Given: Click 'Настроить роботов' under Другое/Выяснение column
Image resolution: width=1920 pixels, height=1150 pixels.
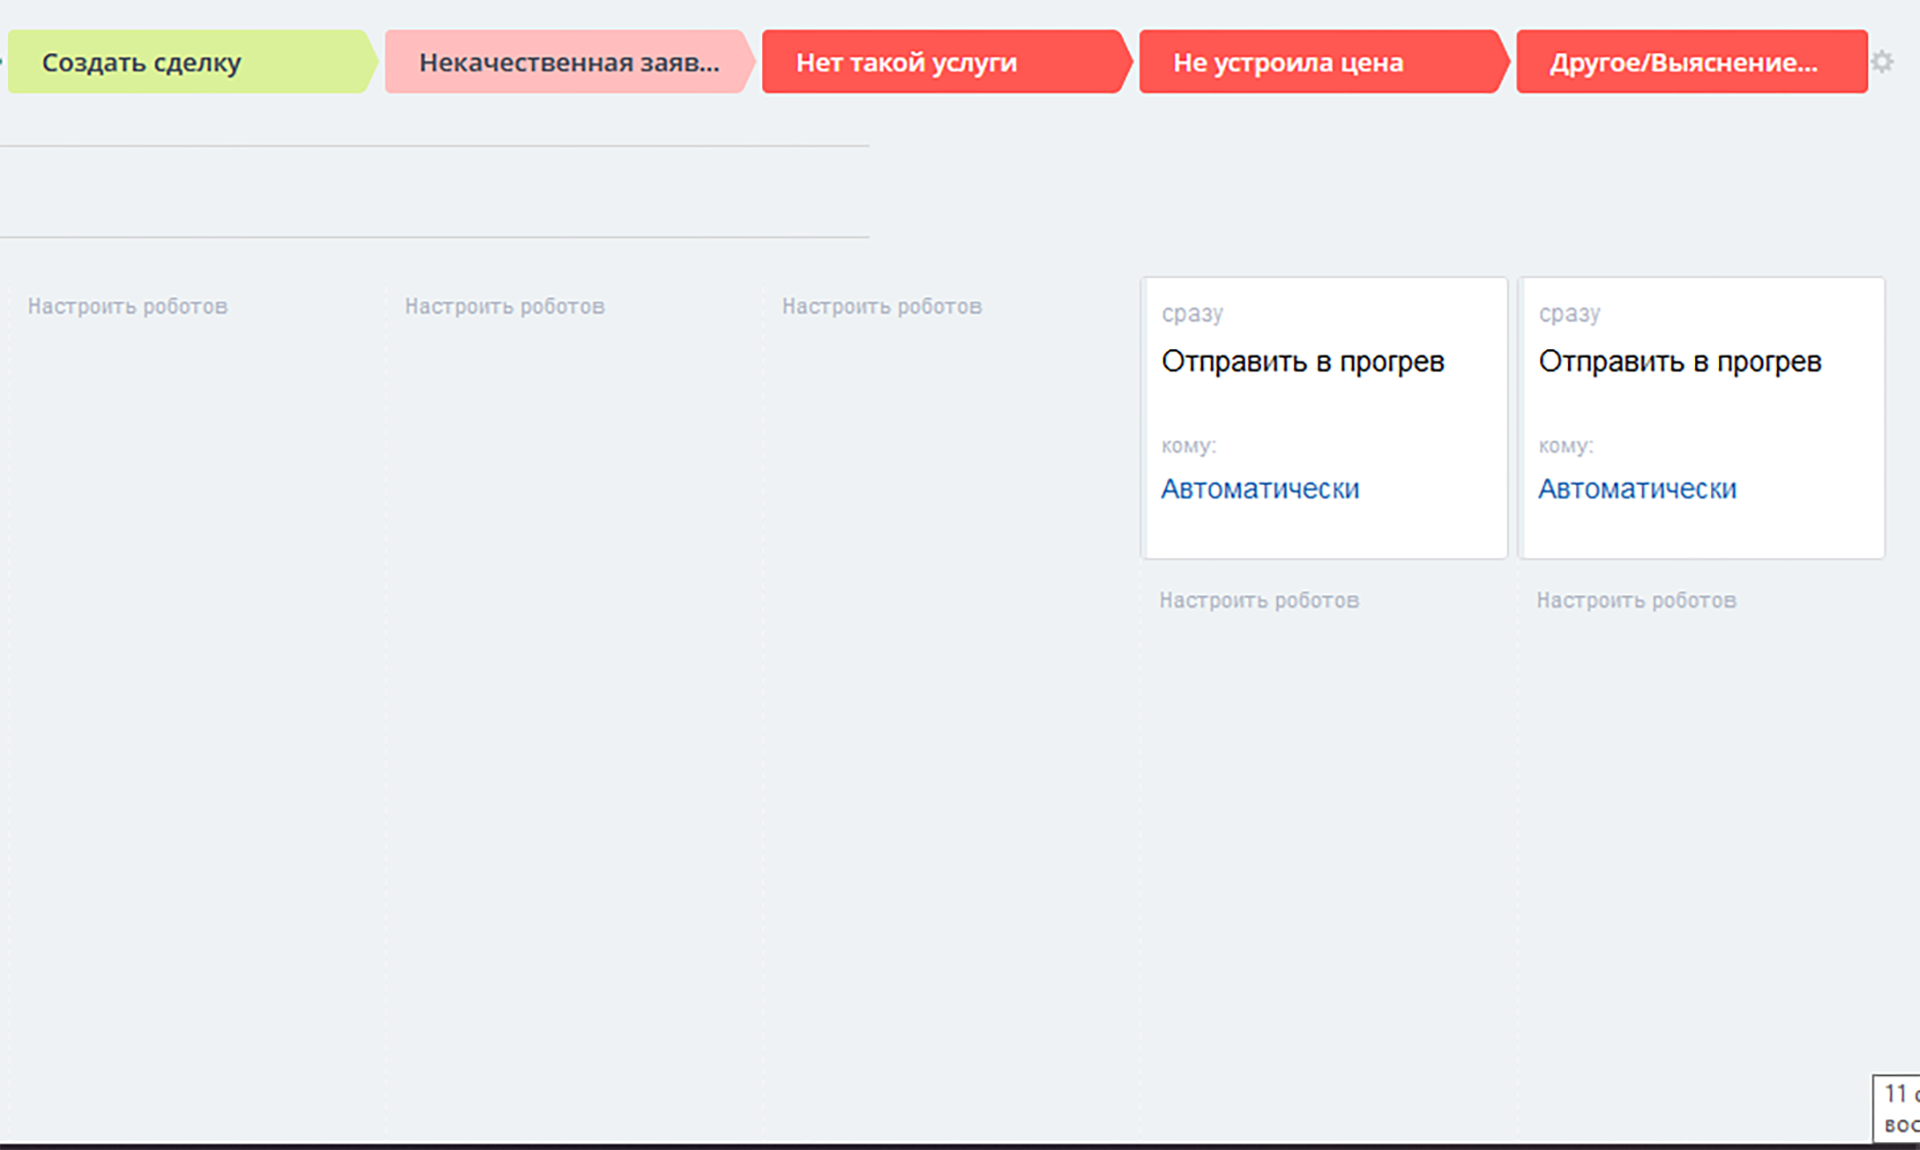Looking at the screenshot, I should [x=1635, y=601].
